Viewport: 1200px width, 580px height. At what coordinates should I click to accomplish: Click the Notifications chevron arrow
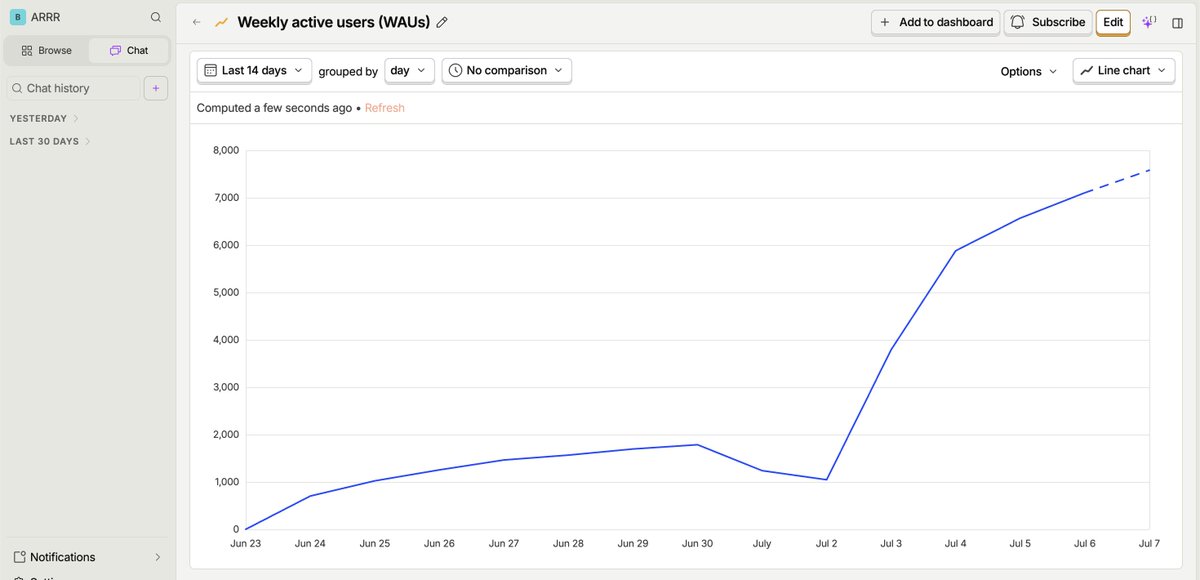coord(157,557)
